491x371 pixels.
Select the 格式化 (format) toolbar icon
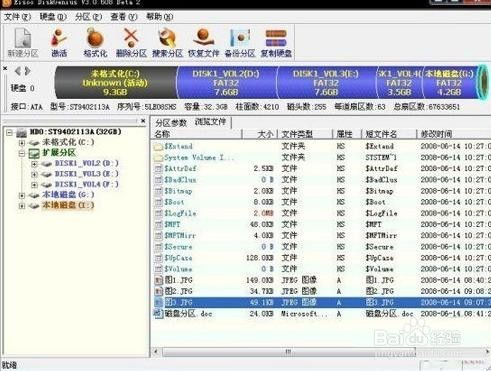tap(95, 42)
